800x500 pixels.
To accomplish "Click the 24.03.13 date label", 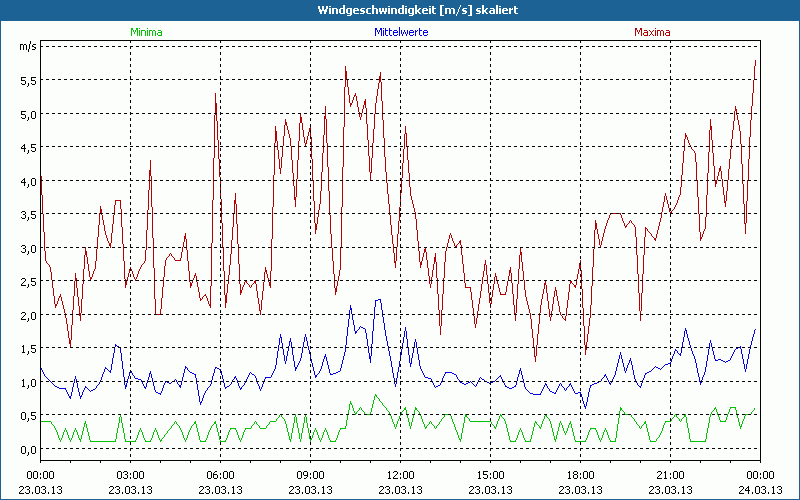I will tap(760, 489).
